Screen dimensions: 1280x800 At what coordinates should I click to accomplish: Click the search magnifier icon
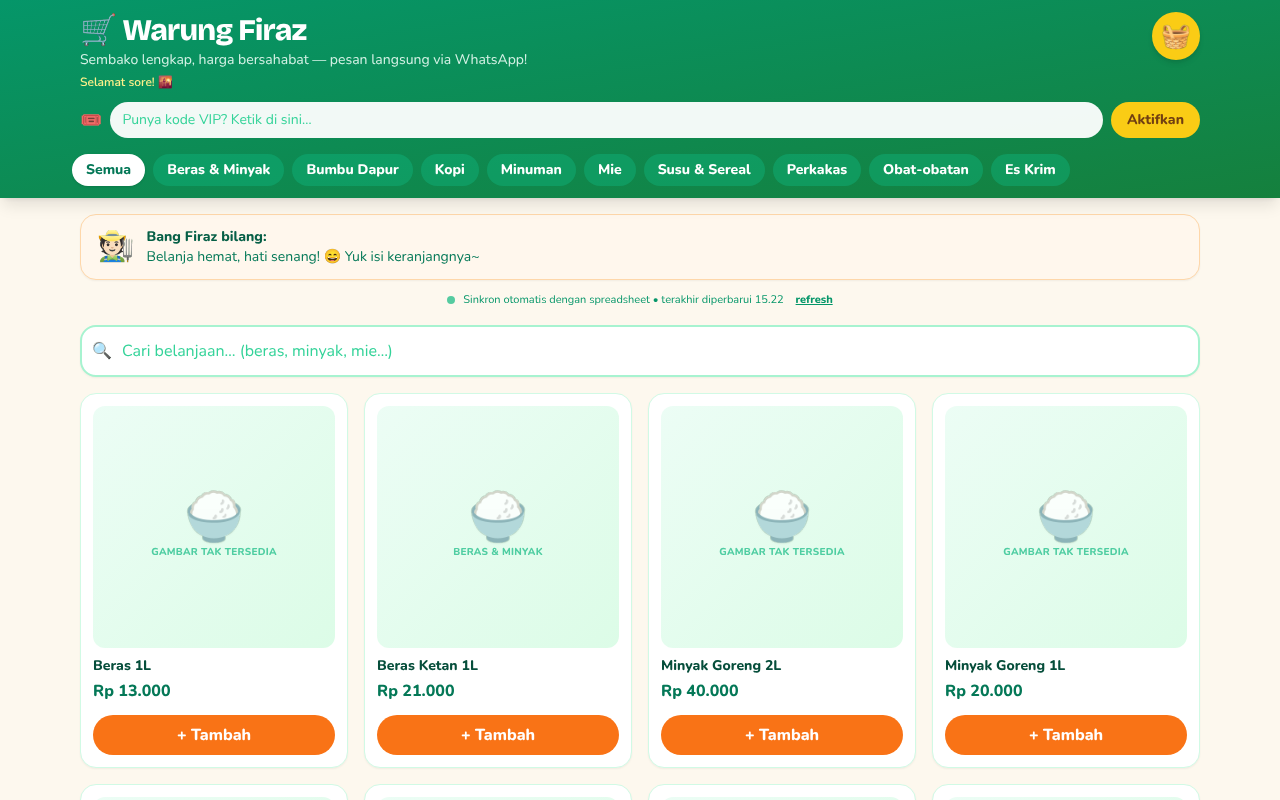(102, 351)
